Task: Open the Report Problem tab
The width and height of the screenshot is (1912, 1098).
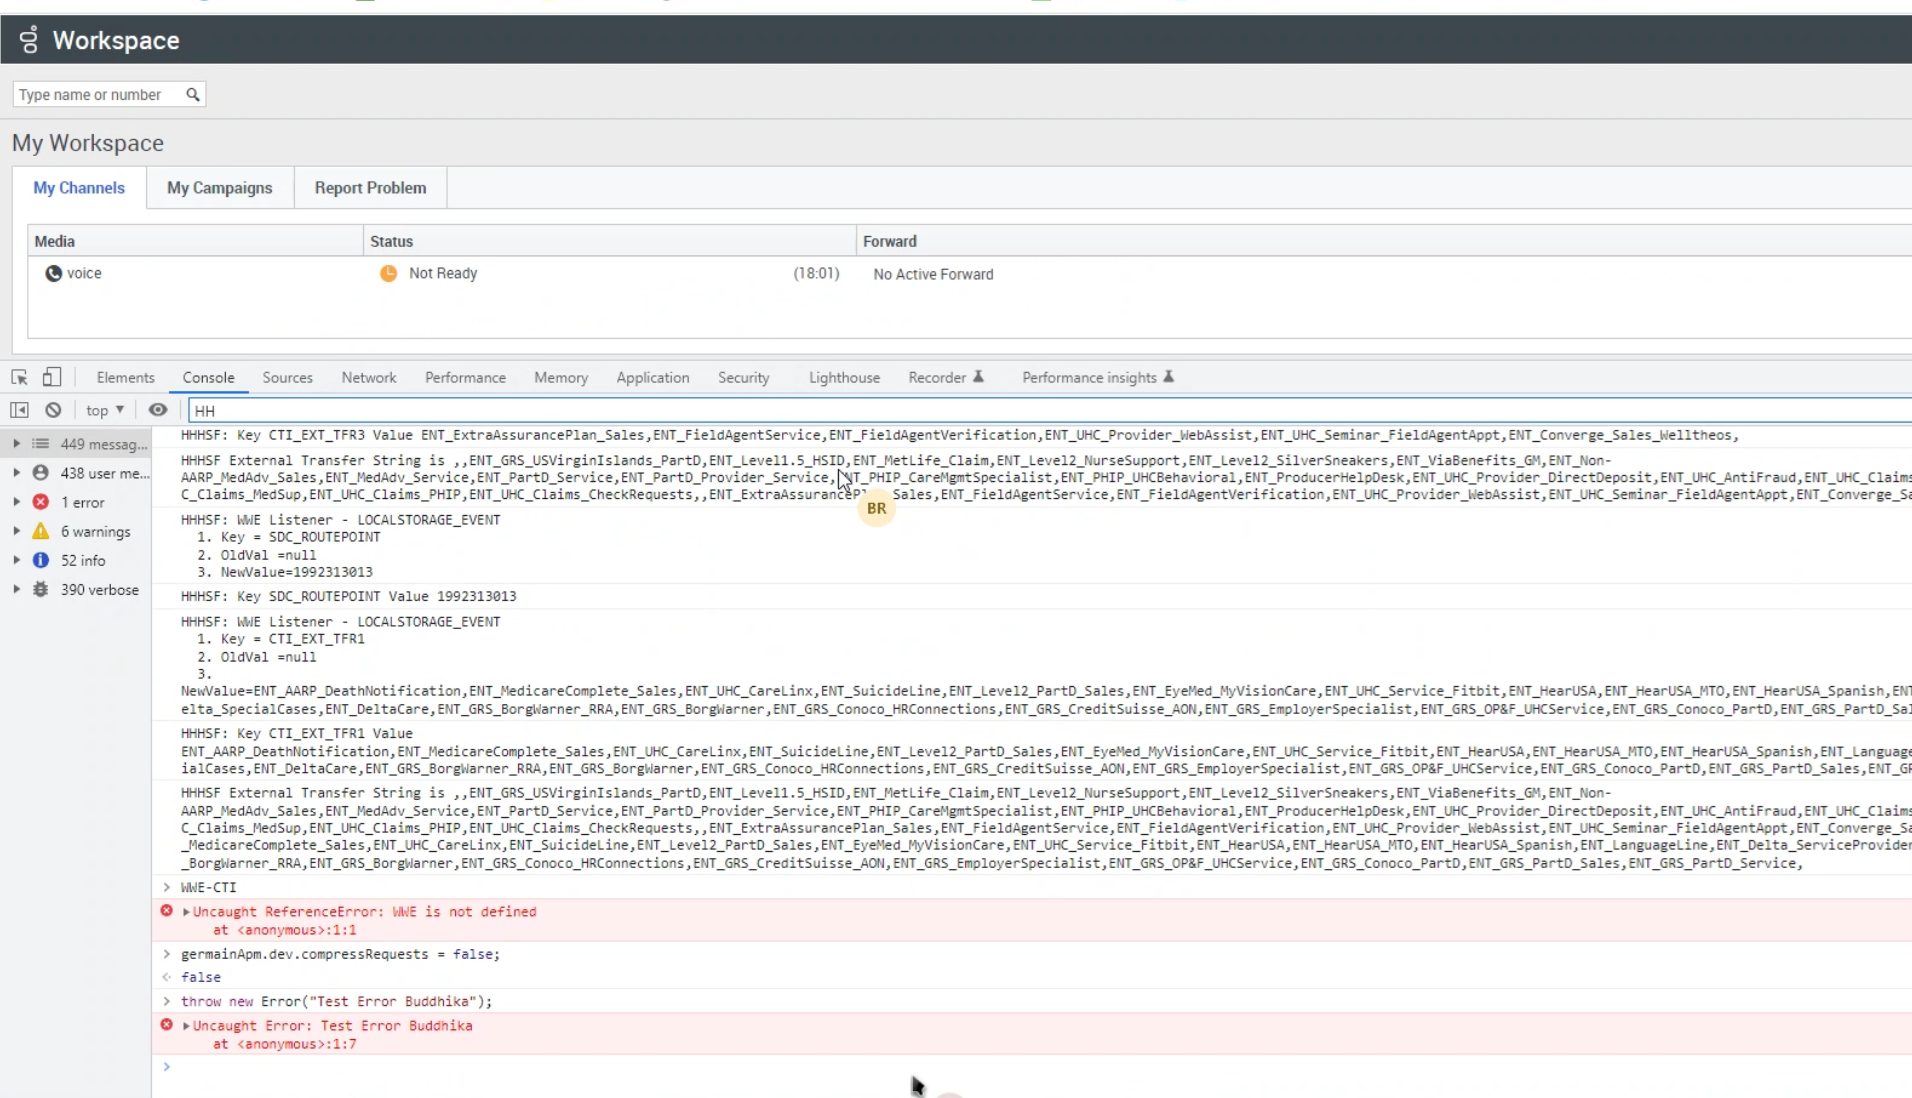Action: coord(370,188)
